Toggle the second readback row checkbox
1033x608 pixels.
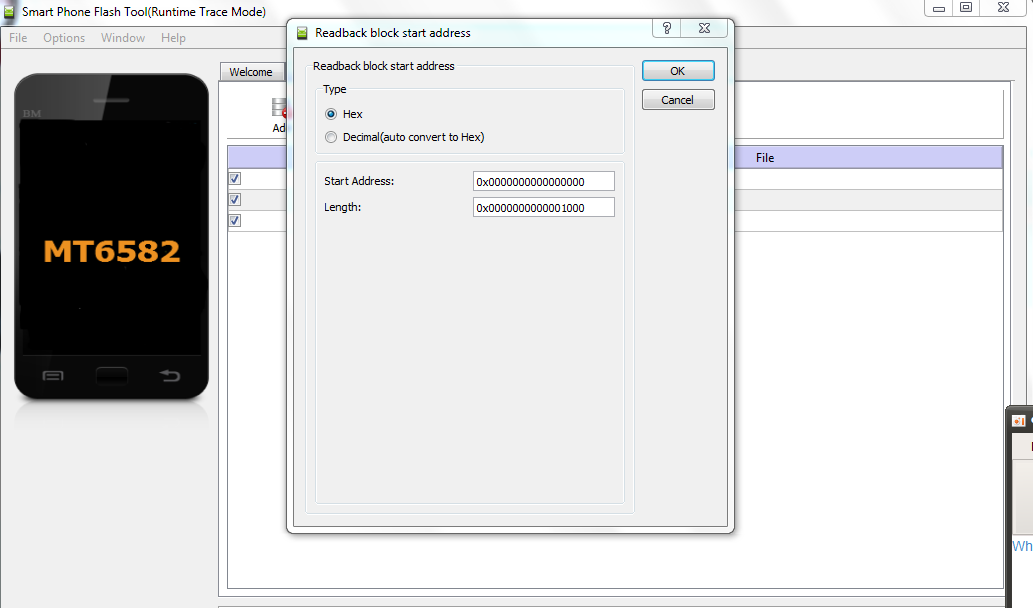point(234,199)
